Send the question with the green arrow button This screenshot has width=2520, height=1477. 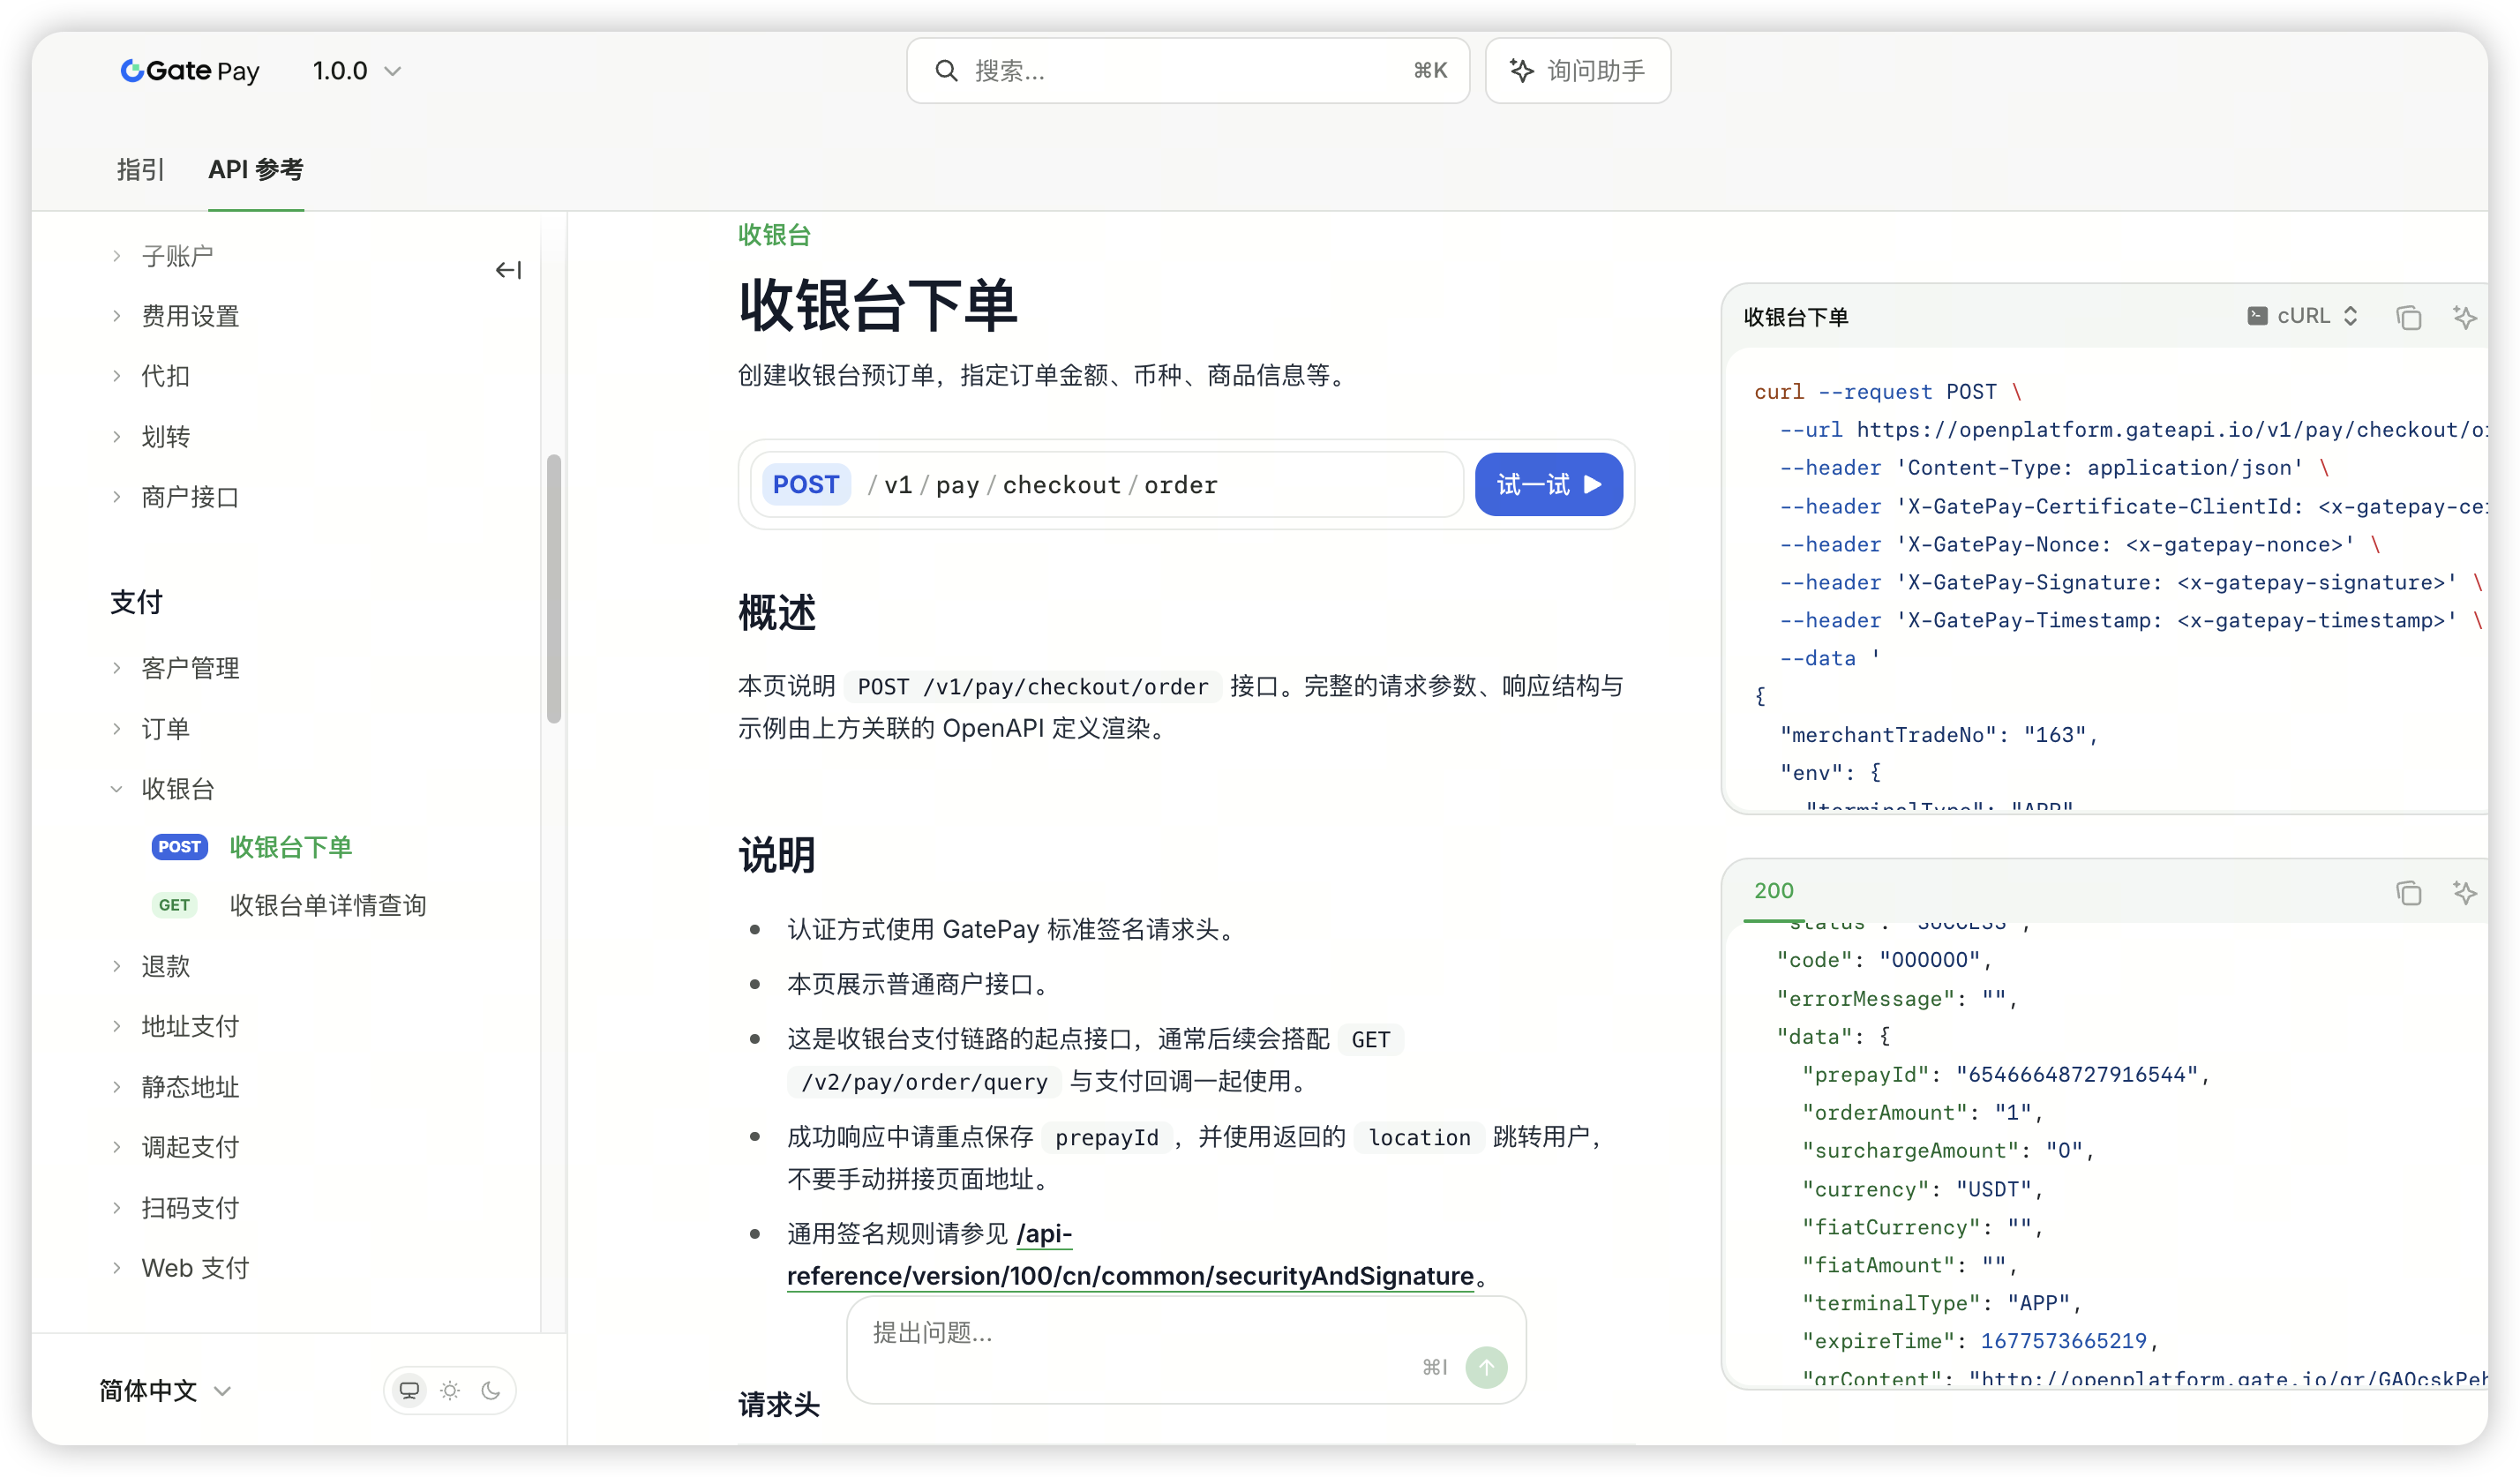tap(1486, 1367)
